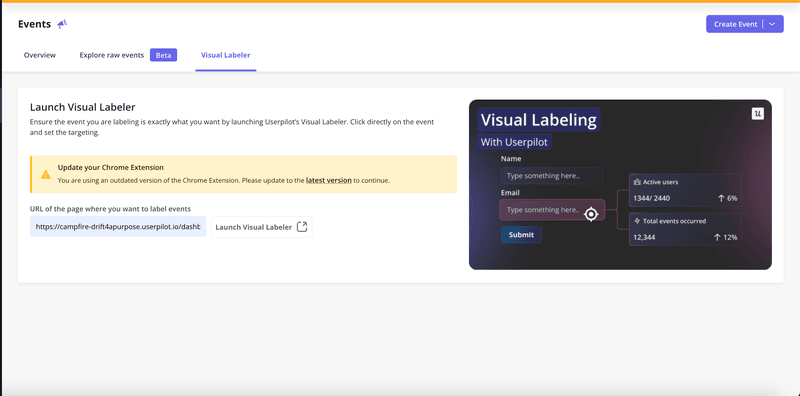Open the Create Event dropdown arrow
Screen dimensions: 800x396
click(772, 24)
